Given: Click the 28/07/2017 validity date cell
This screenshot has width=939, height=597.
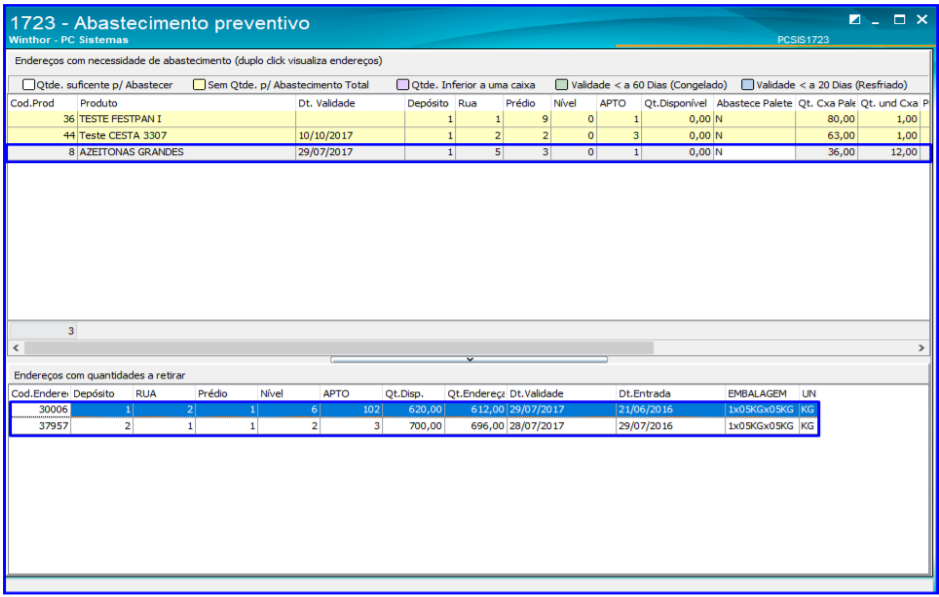Looking at the screenshot, I should (562, 426).
